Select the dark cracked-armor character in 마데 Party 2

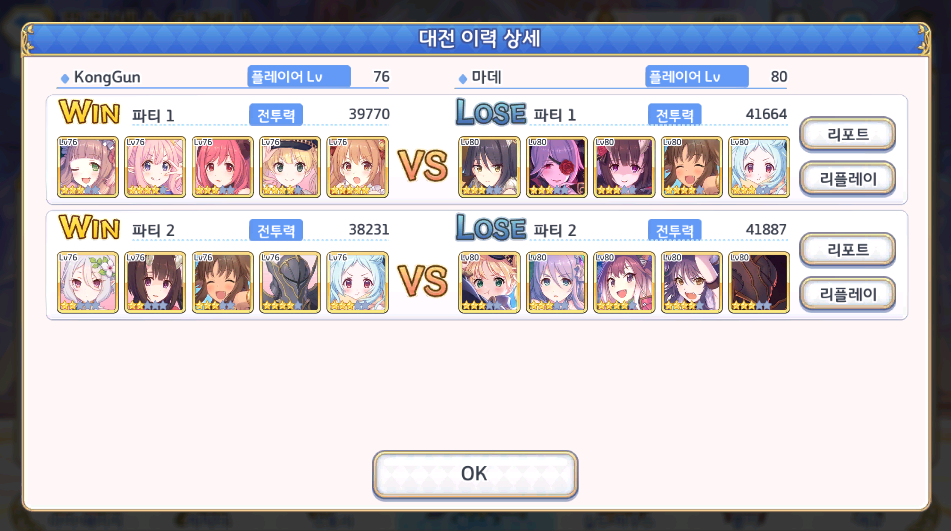tap(759, 282)
